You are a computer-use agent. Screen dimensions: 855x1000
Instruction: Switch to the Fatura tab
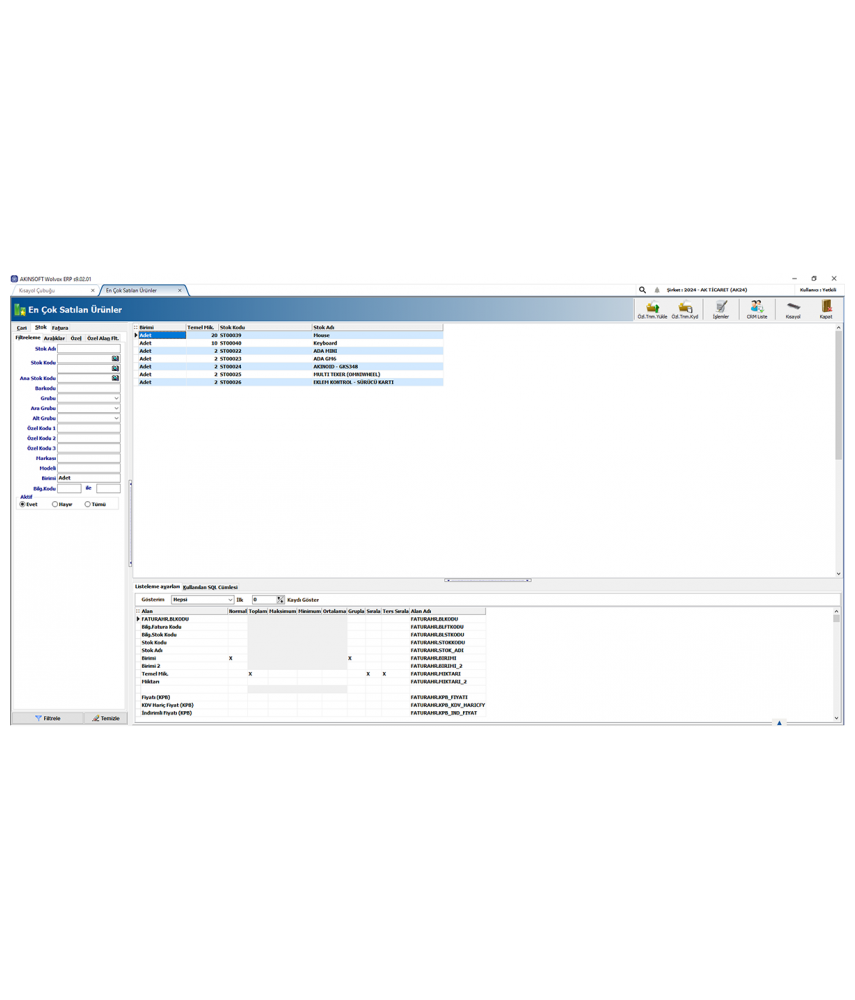coord(60,328)
